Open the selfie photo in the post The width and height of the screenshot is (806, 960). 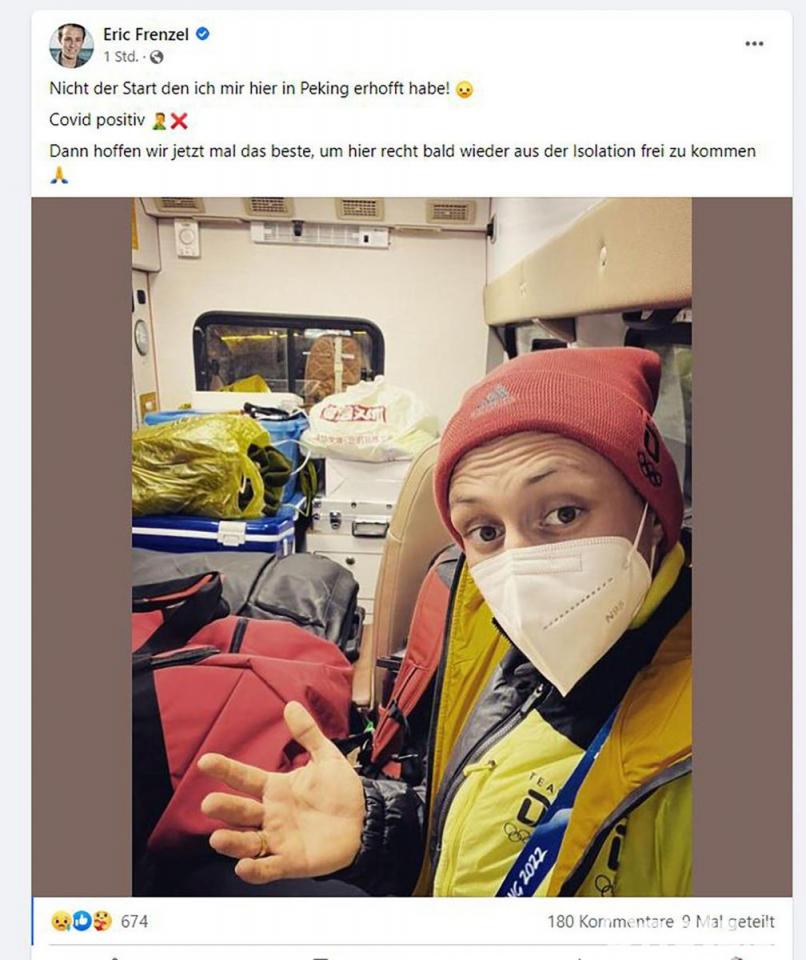412,547
